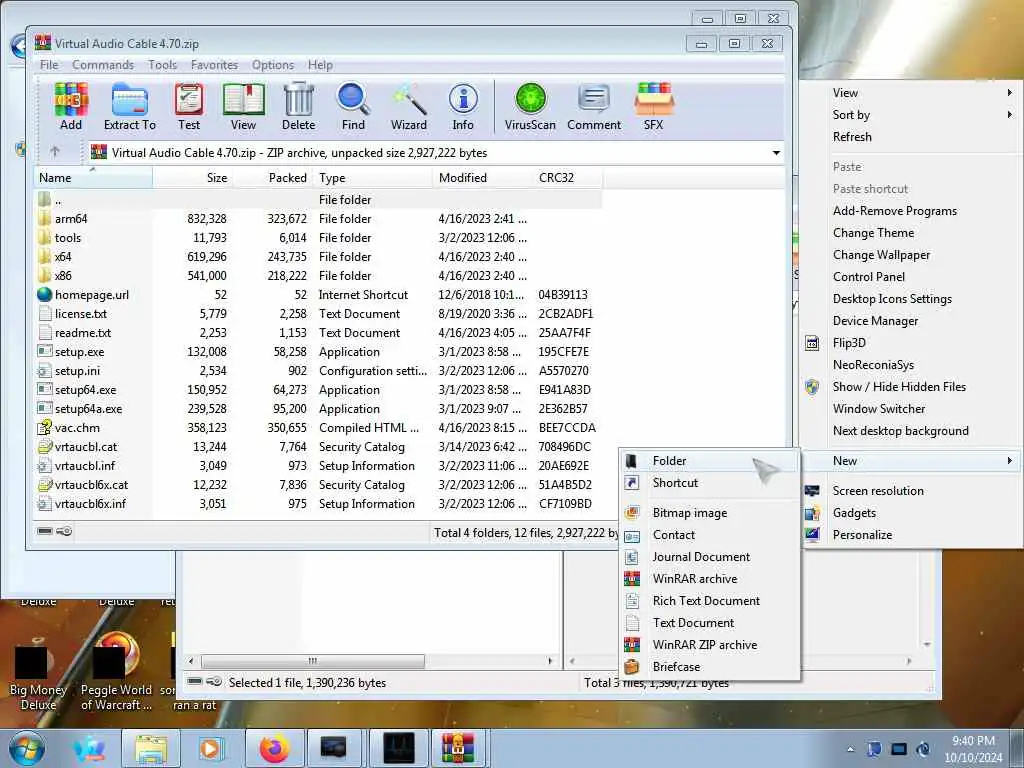Launch the Wizard wand tool
This screenshot has width=1024, height=768.
pyautogui.click(x=409, y=106)
